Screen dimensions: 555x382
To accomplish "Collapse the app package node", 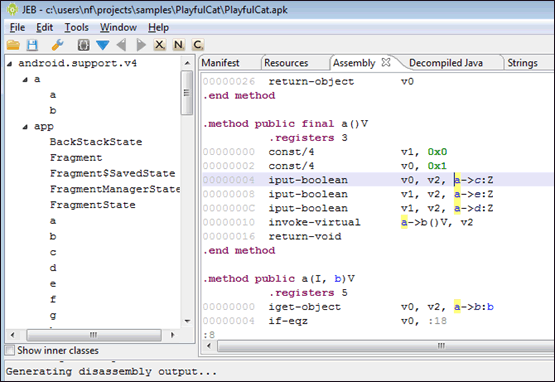I will tap(25, 127).
